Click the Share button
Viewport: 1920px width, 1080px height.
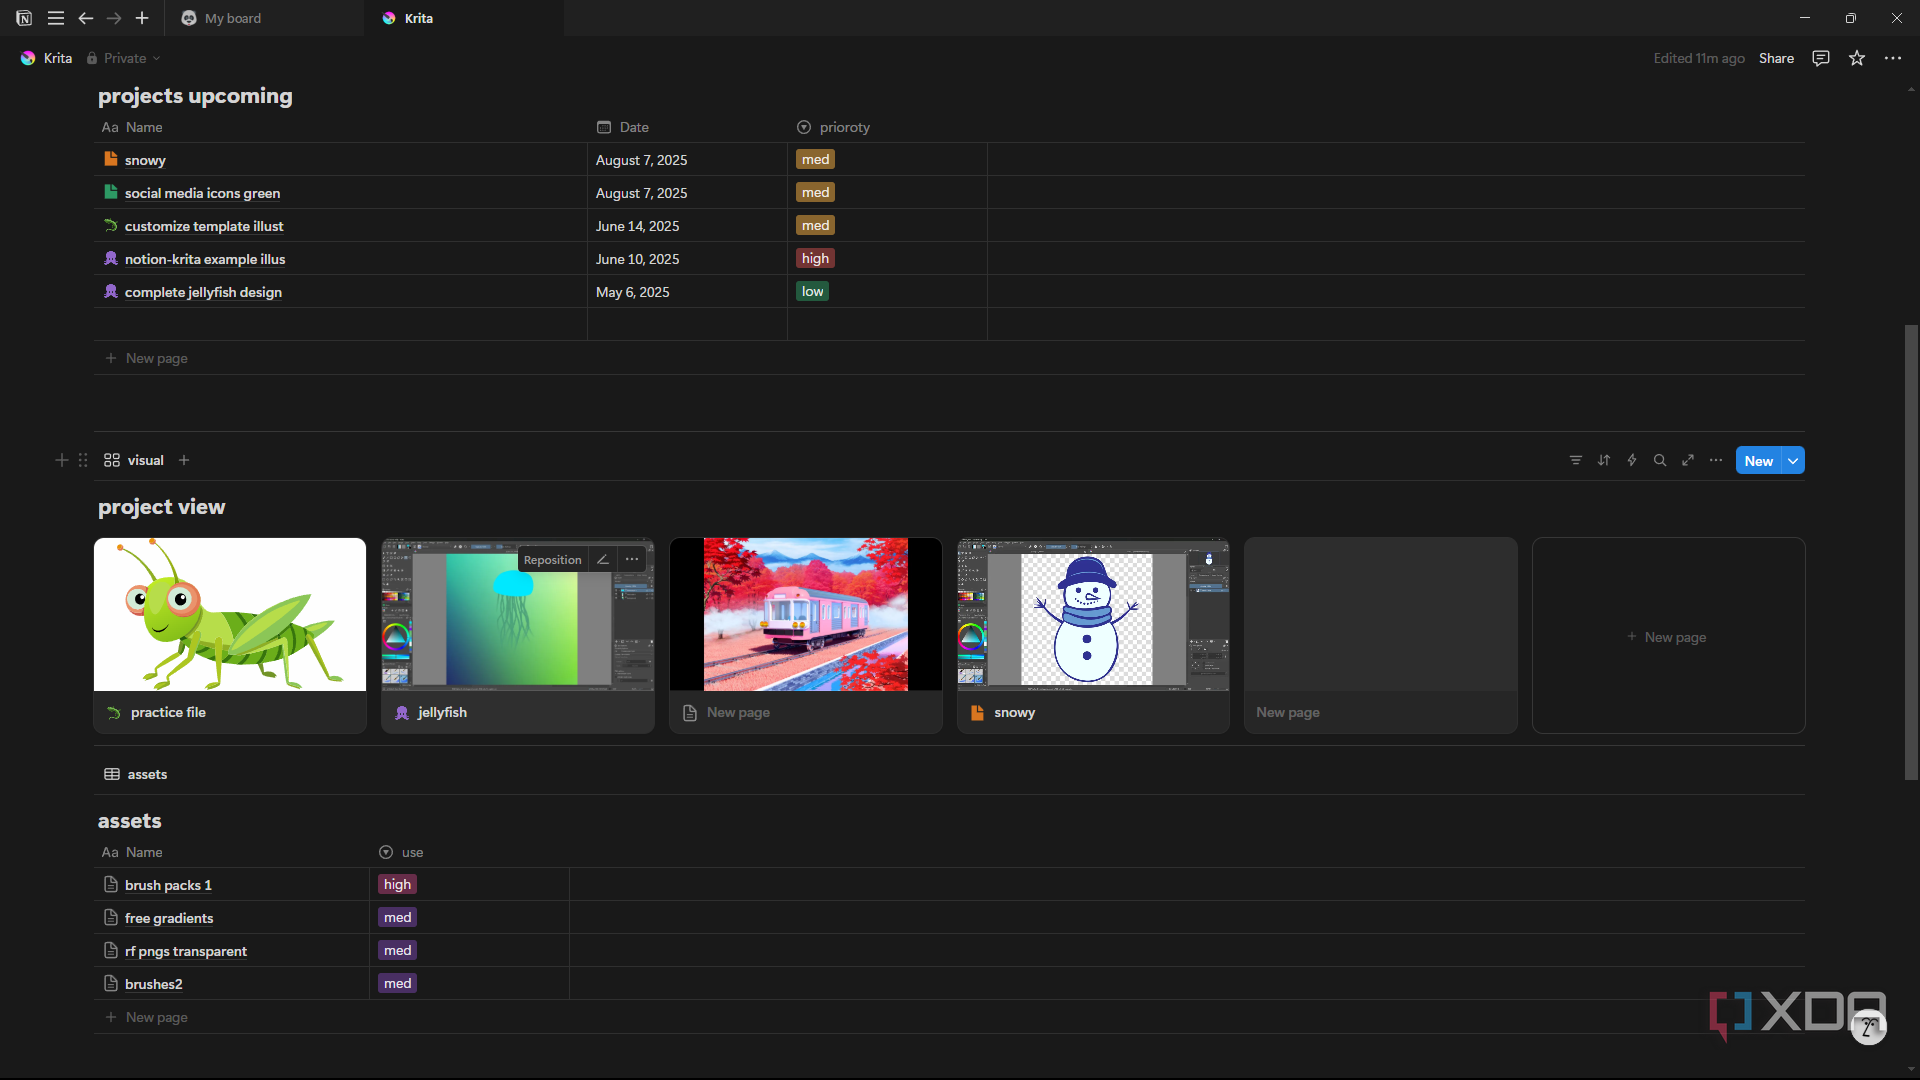(1776, 58)
